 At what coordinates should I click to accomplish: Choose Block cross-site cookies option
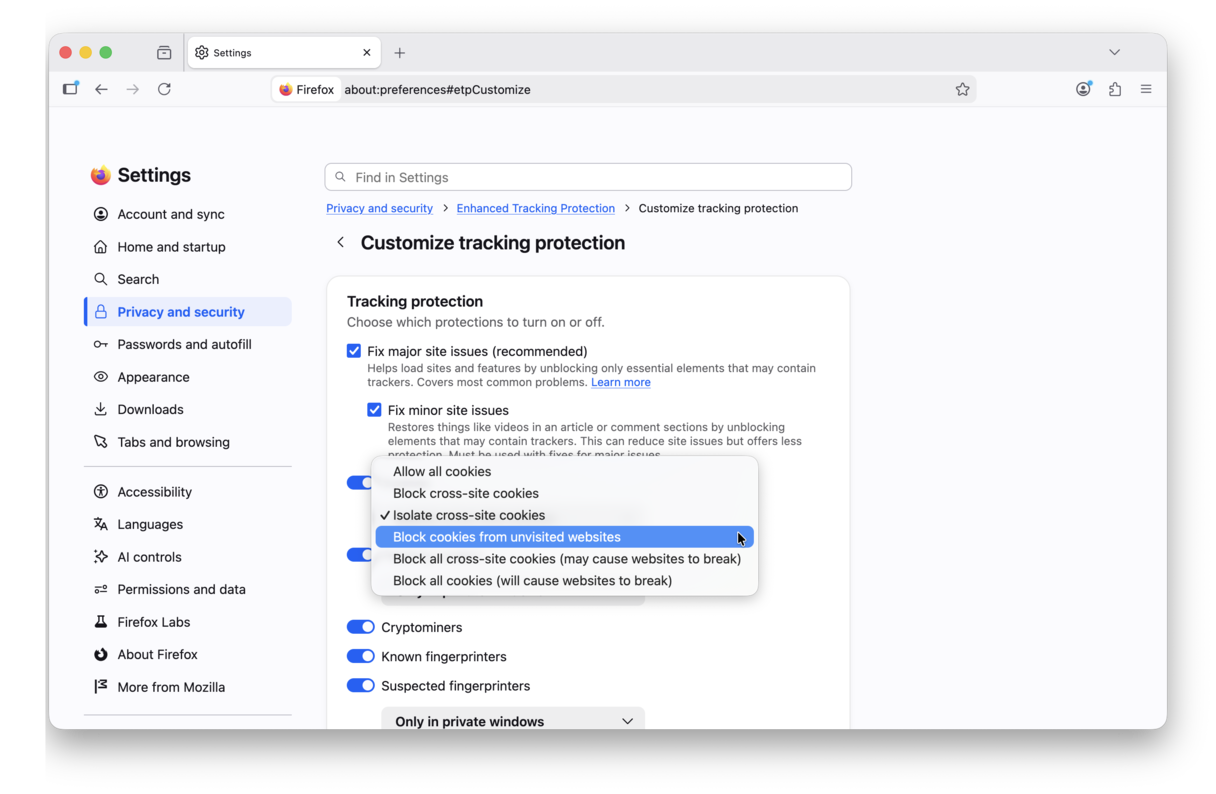point(564,493)
